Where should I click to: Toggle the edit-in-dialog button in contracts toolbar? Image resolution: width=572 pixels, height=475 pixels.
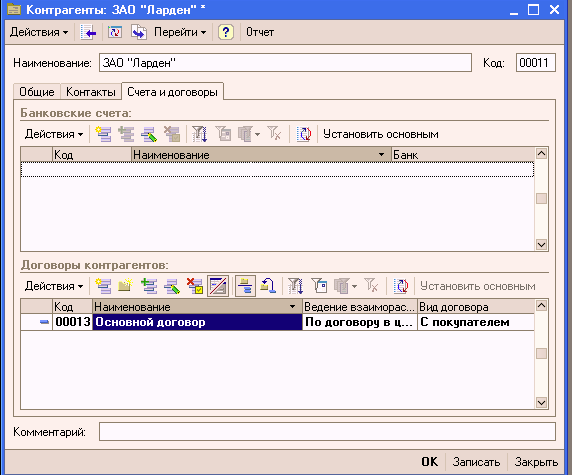218,286
